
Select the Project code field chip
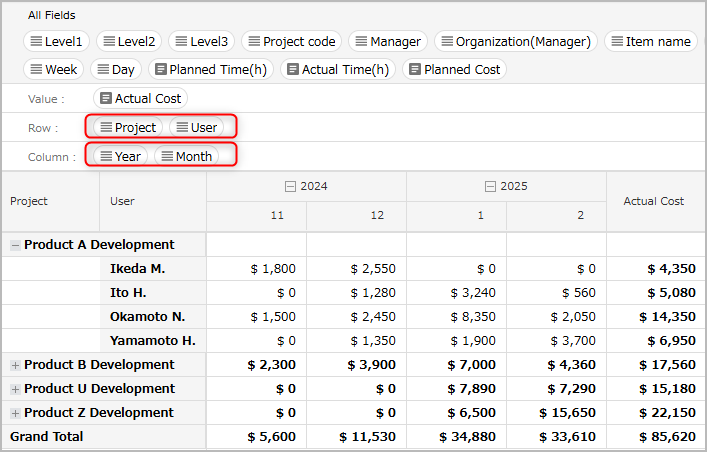[292, 42]
